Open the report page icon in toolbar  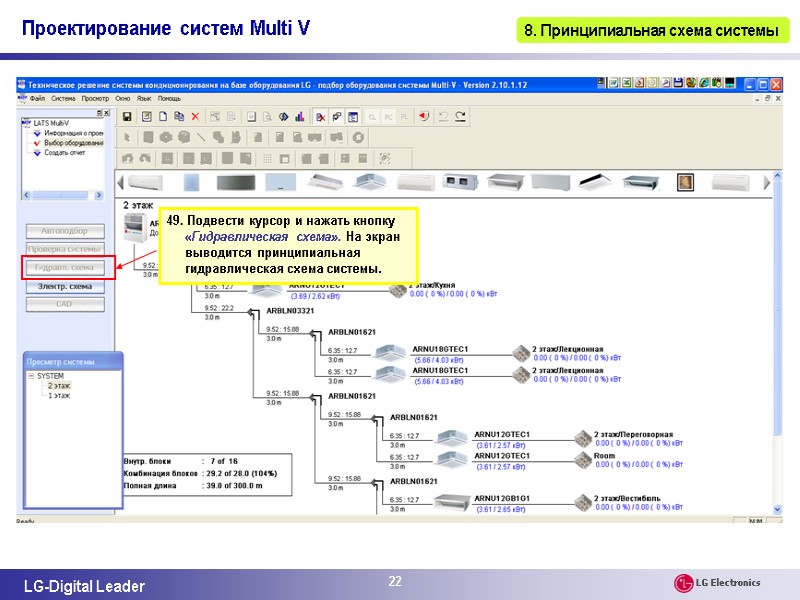(251, 117)
